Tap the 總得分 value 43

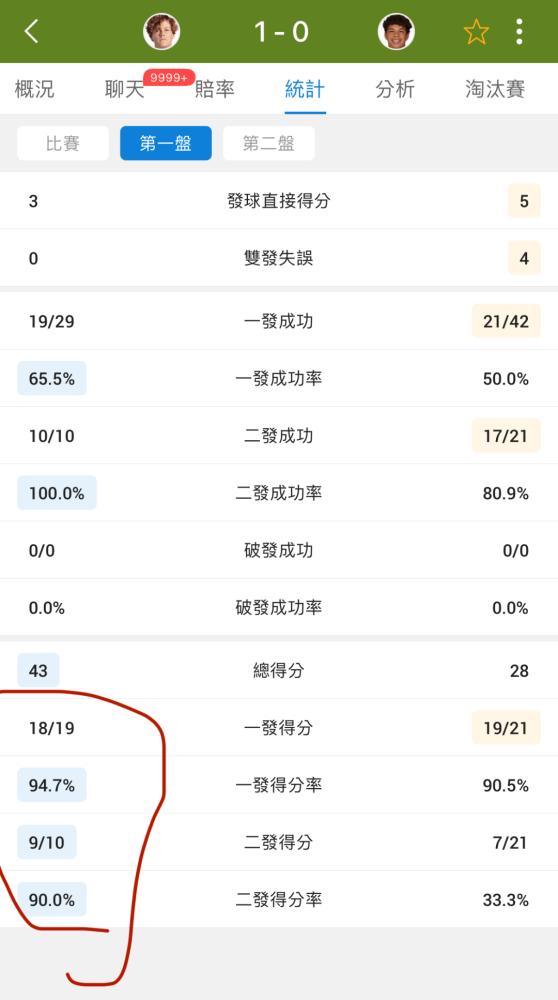[x=38, y=670]
